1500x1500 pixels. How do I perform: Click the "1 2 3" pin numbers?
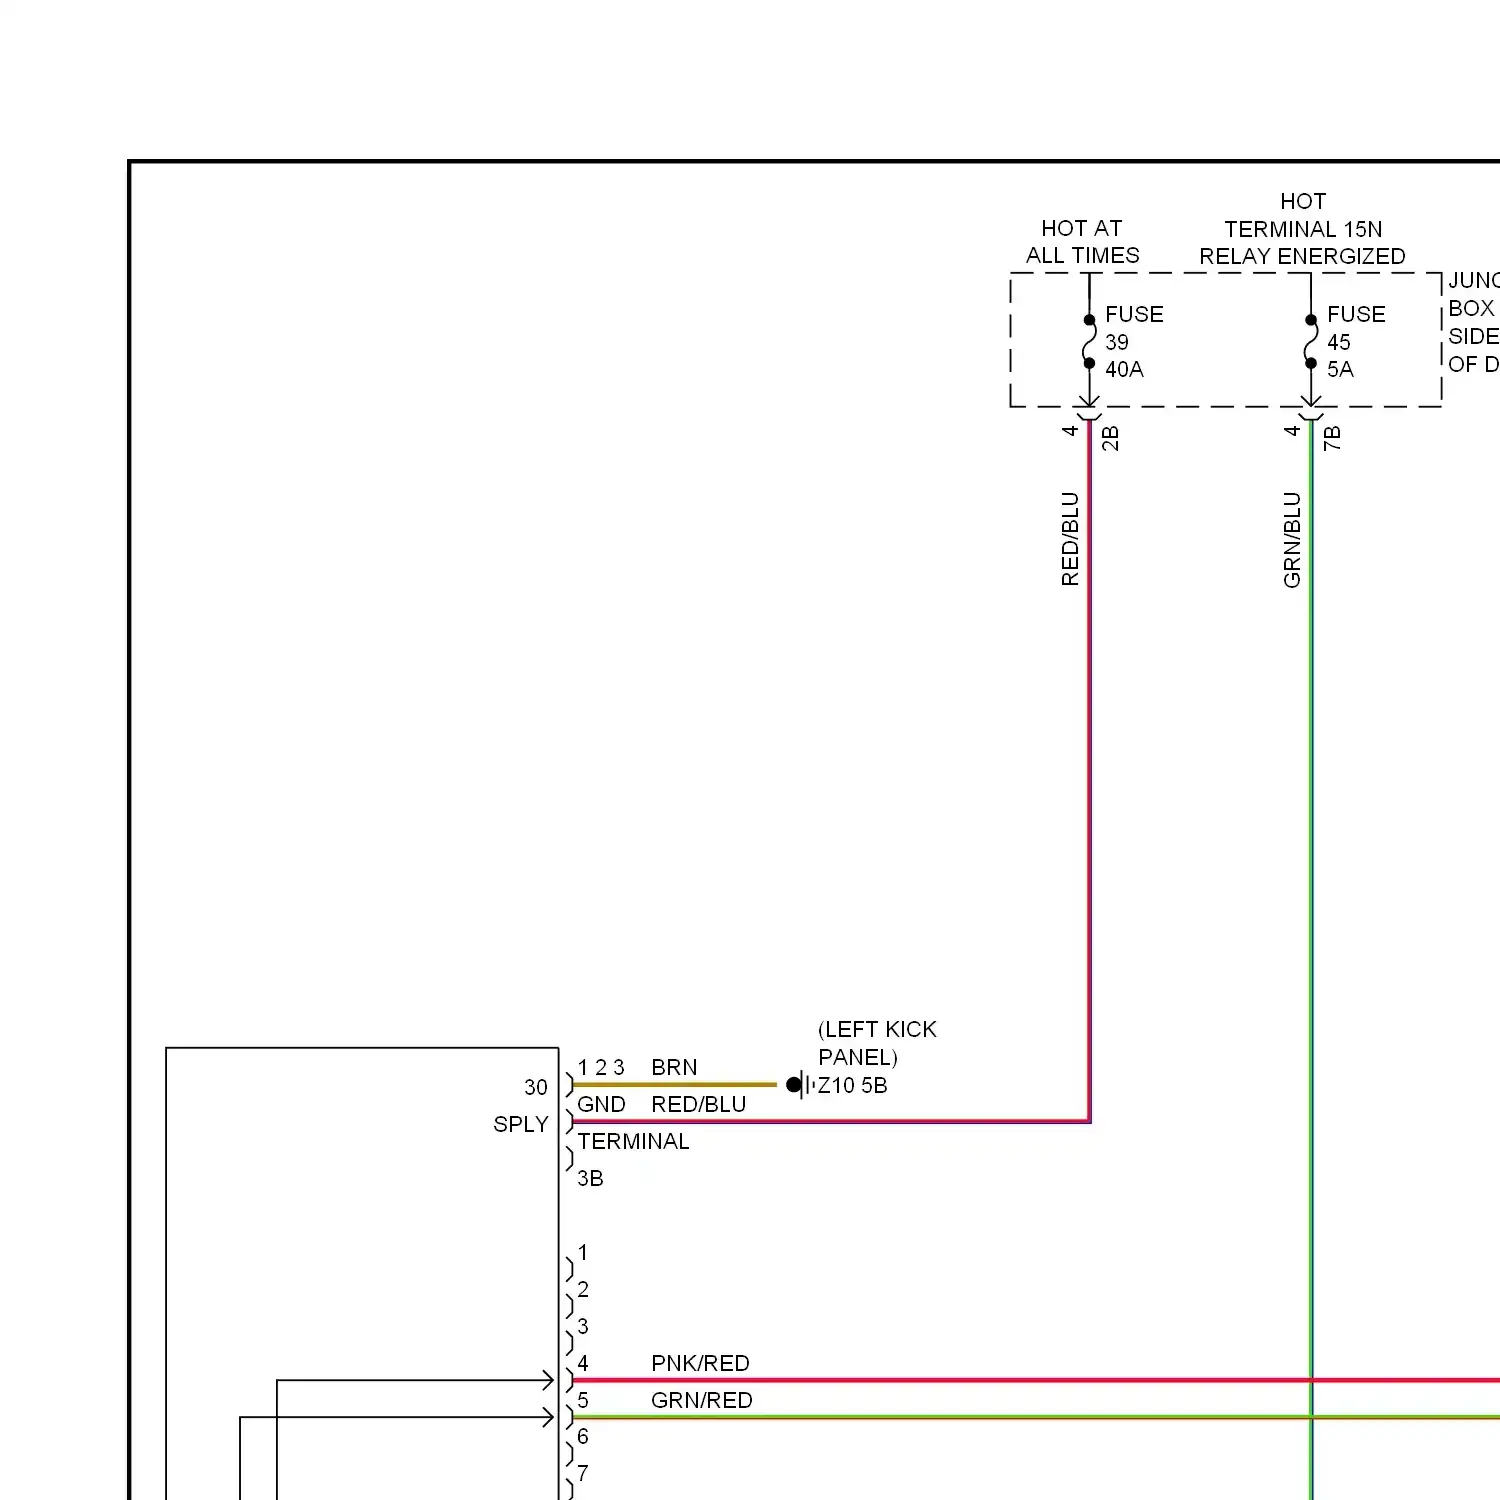point(601,1067)
